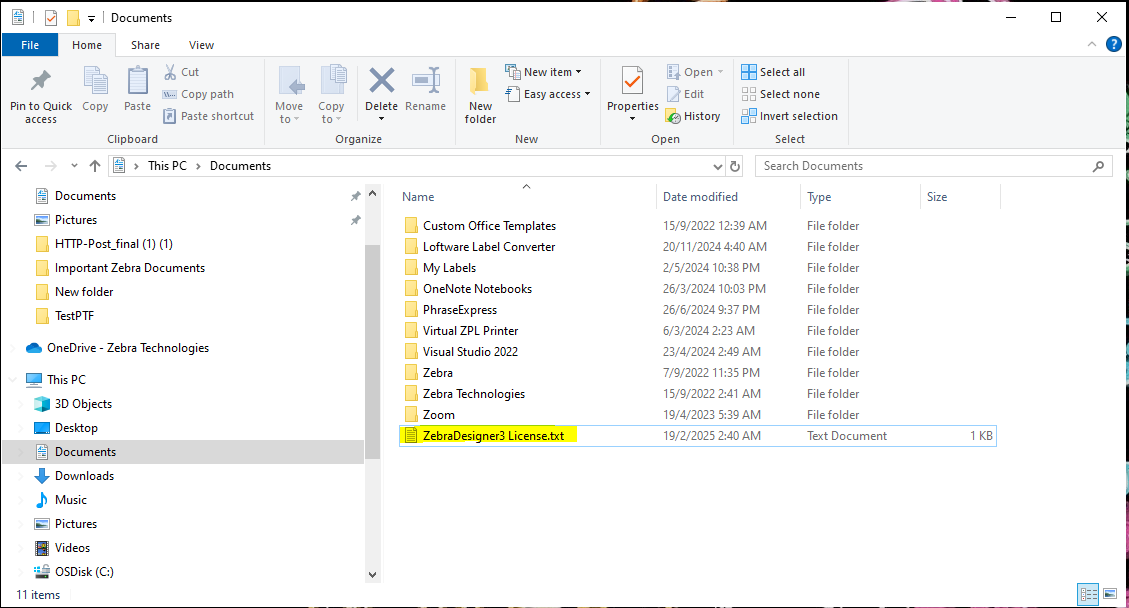Open Easy access dropdown
This screenshot has width=1129, height=608.
548,94
